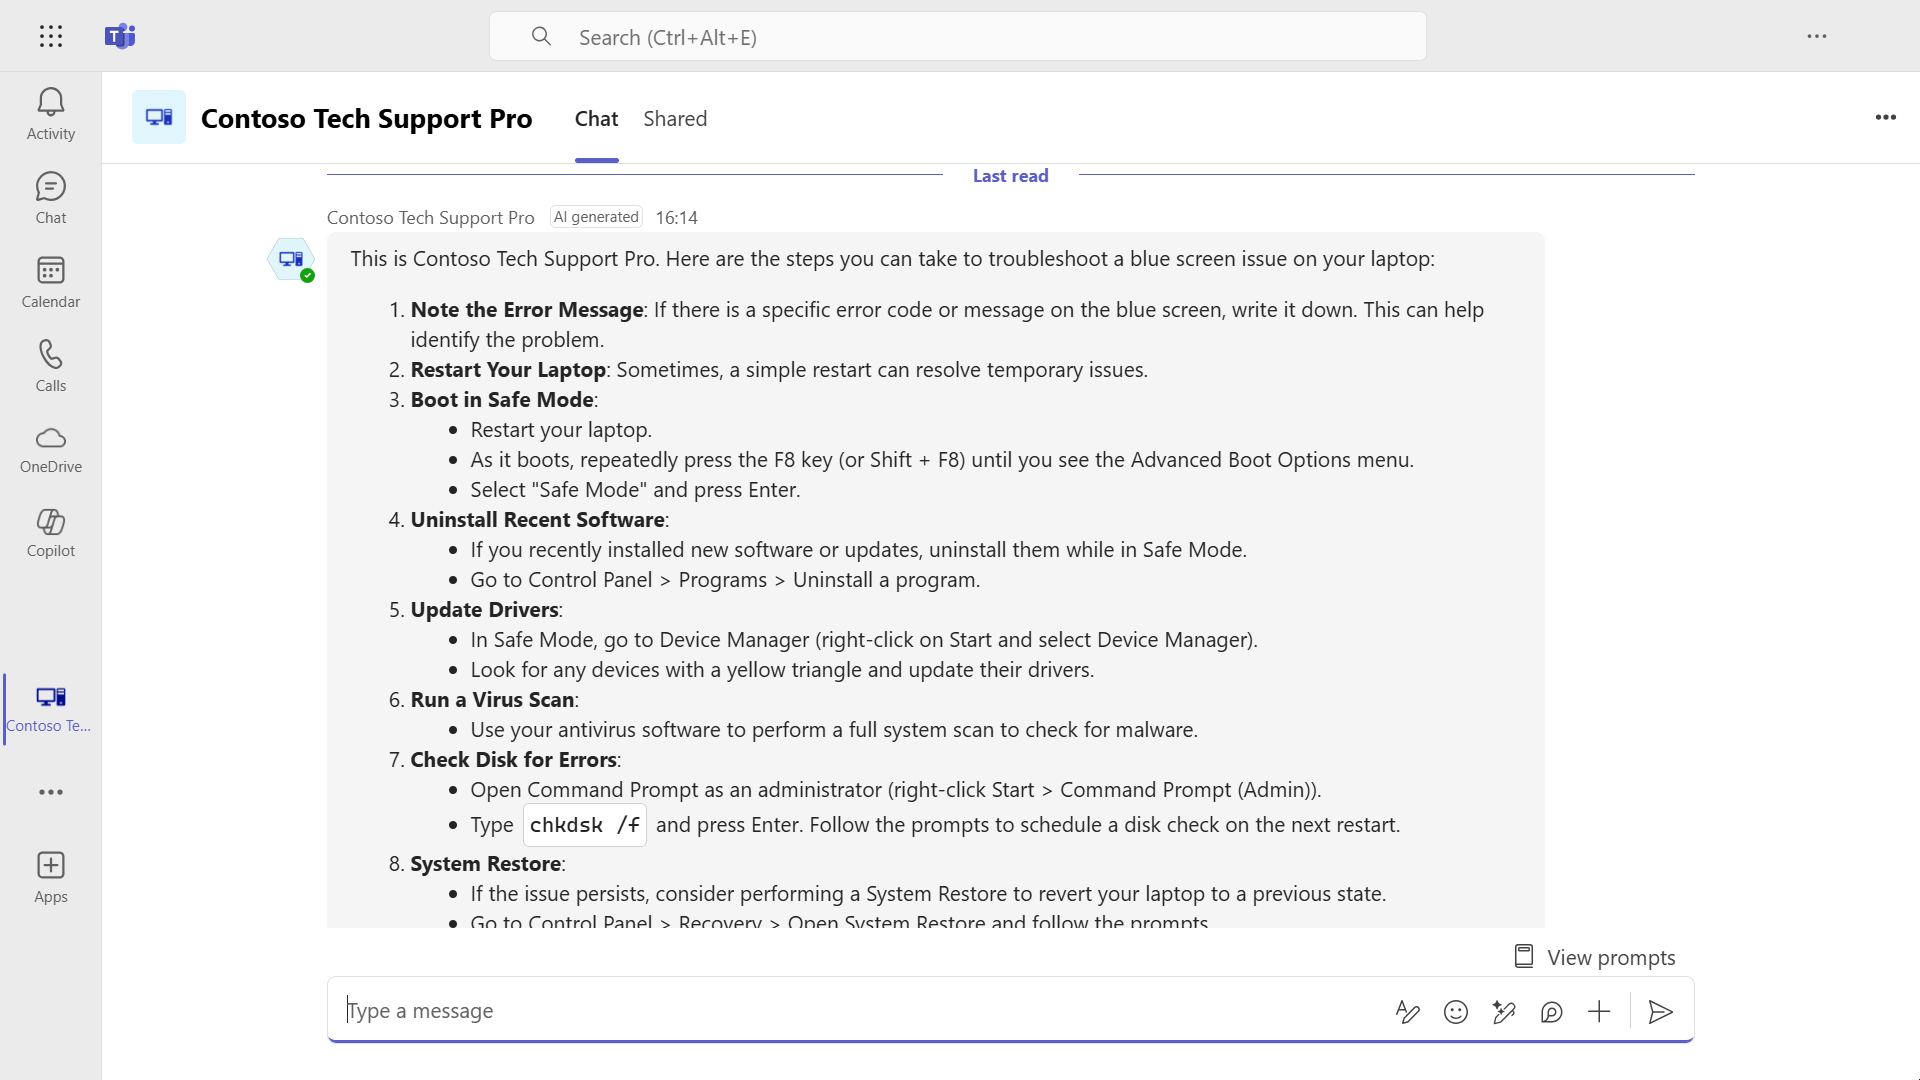Open chat header more options ellipsis
The width and height of the screenshot is (1920, 1080).
(1886, 118)
